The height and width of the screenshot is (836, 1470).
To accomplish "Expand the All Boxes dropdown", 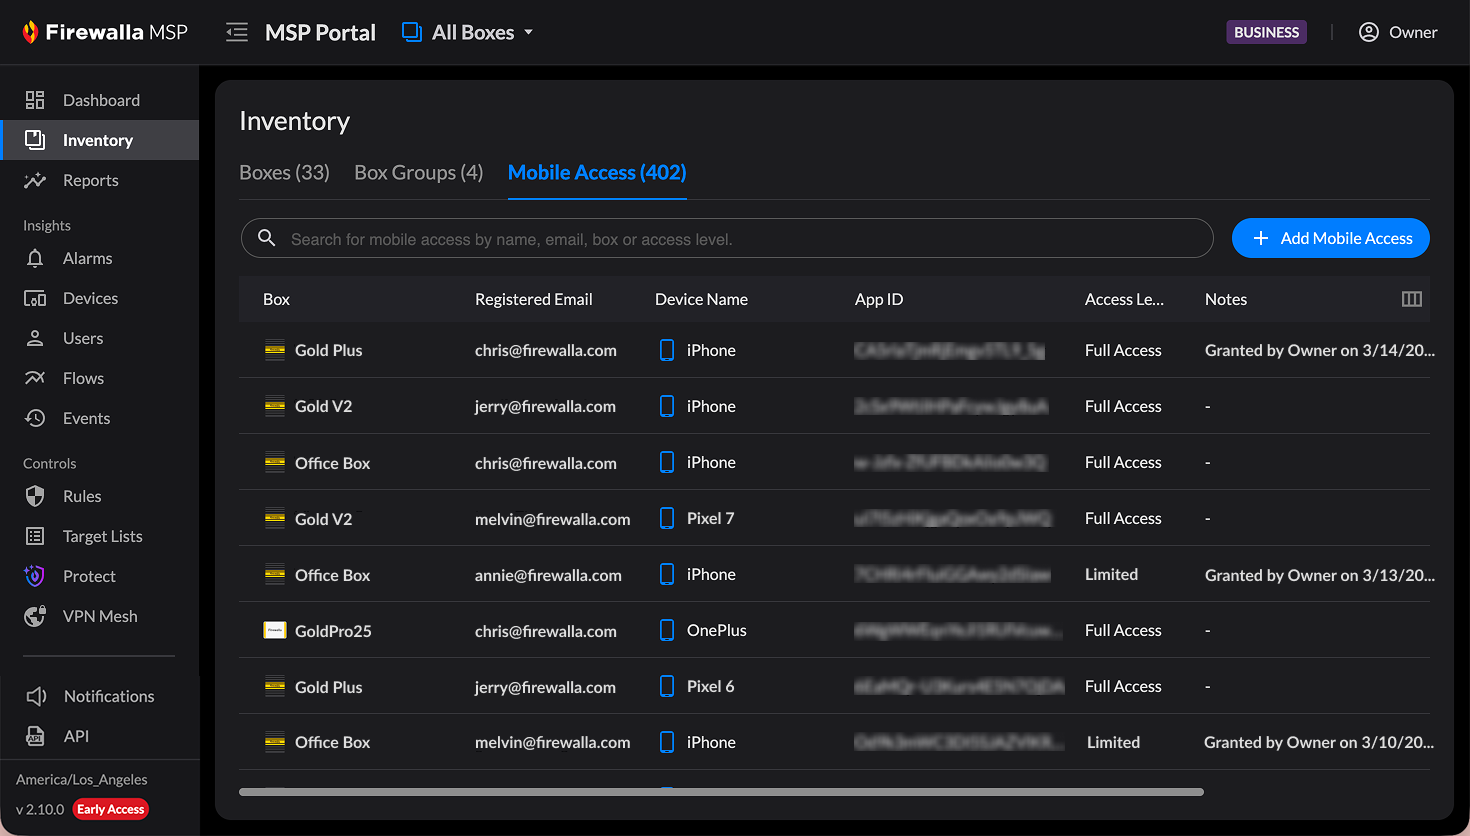I will point(468,33).
